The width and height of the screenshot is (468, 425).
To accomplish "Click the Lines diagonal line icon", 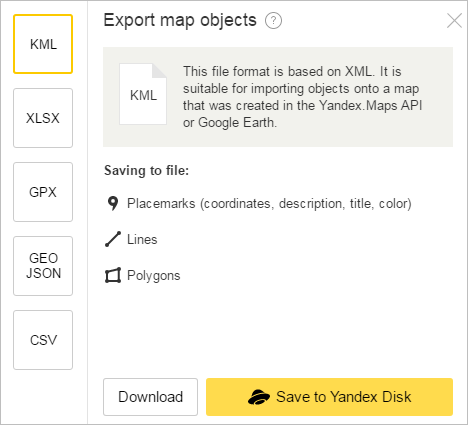I will click(113, 239).
